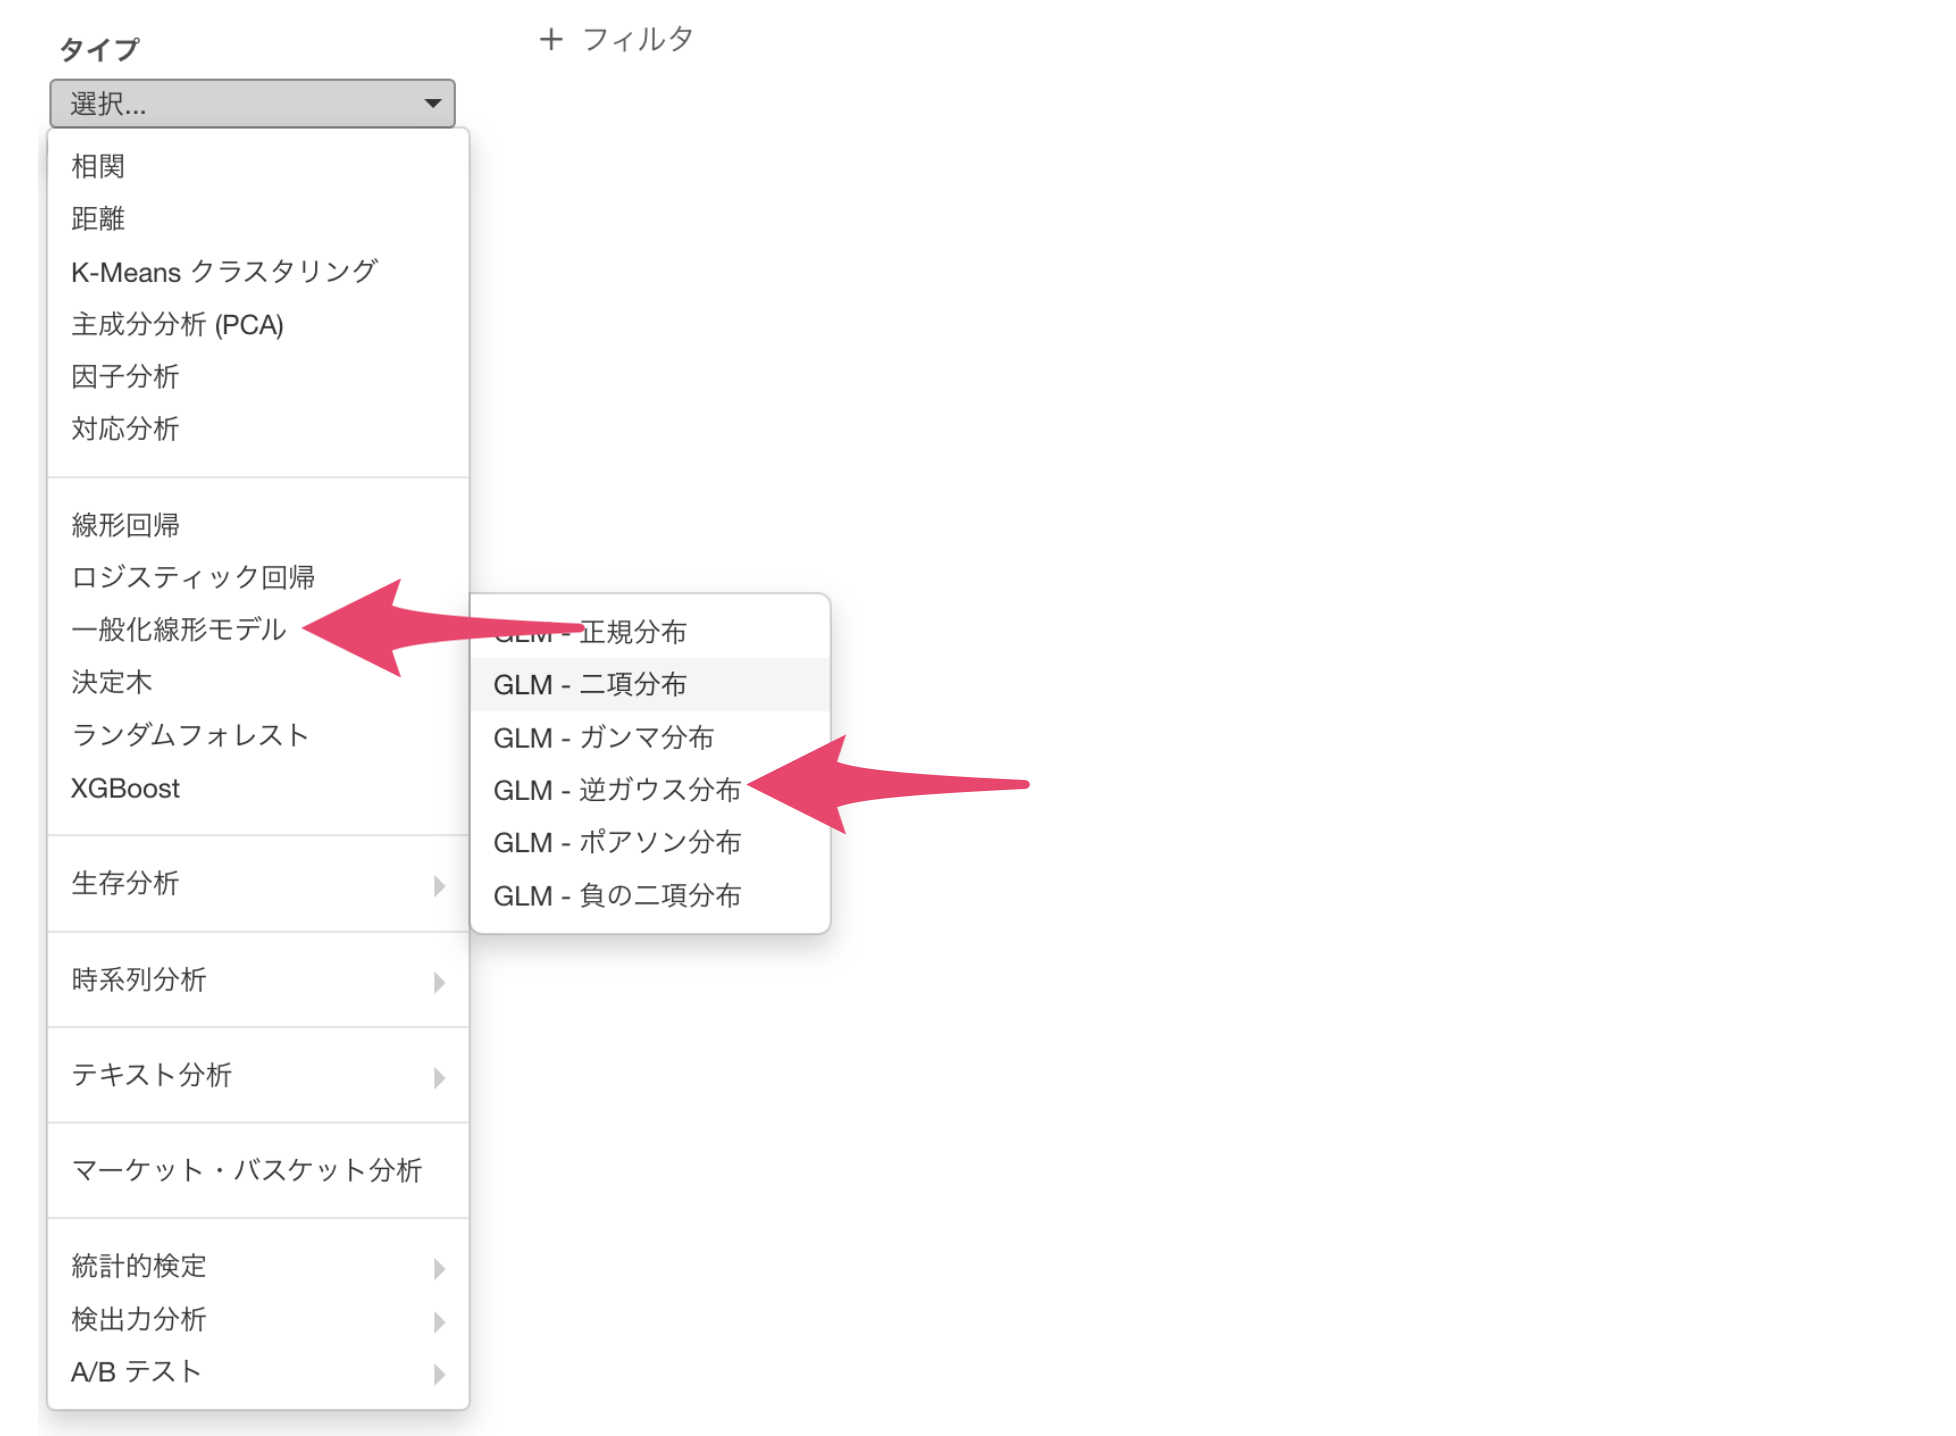Choose K-Means クラスタリング

tap(258, 271)
